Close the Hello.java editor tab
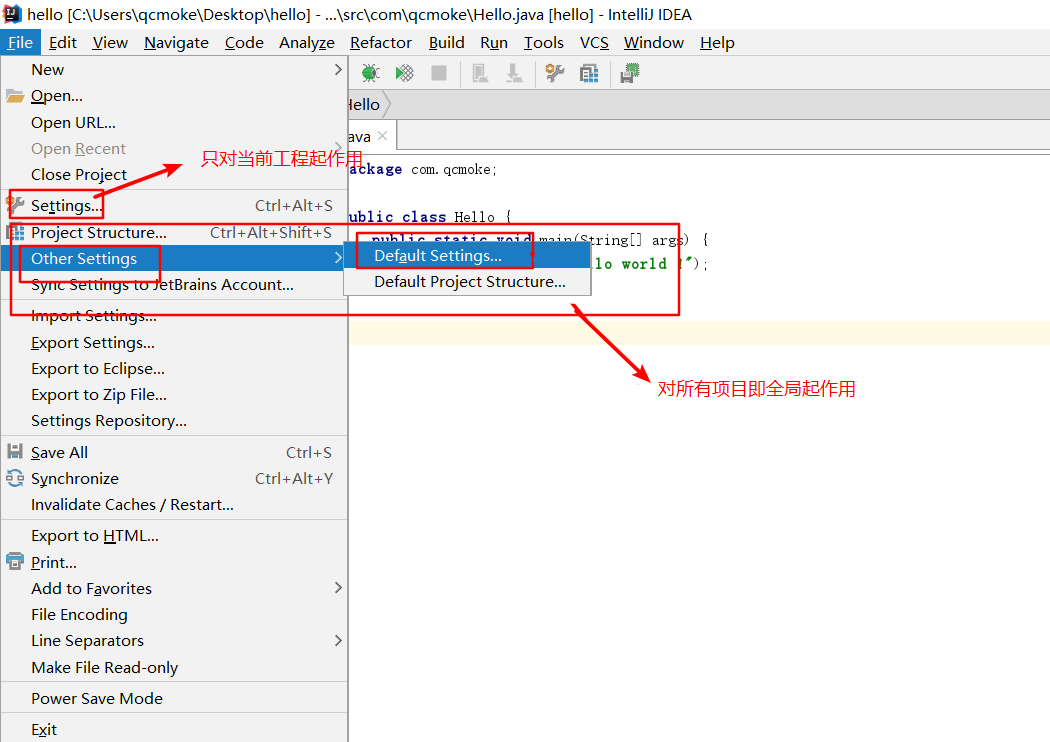1050x742 pixels. point(382,136)
